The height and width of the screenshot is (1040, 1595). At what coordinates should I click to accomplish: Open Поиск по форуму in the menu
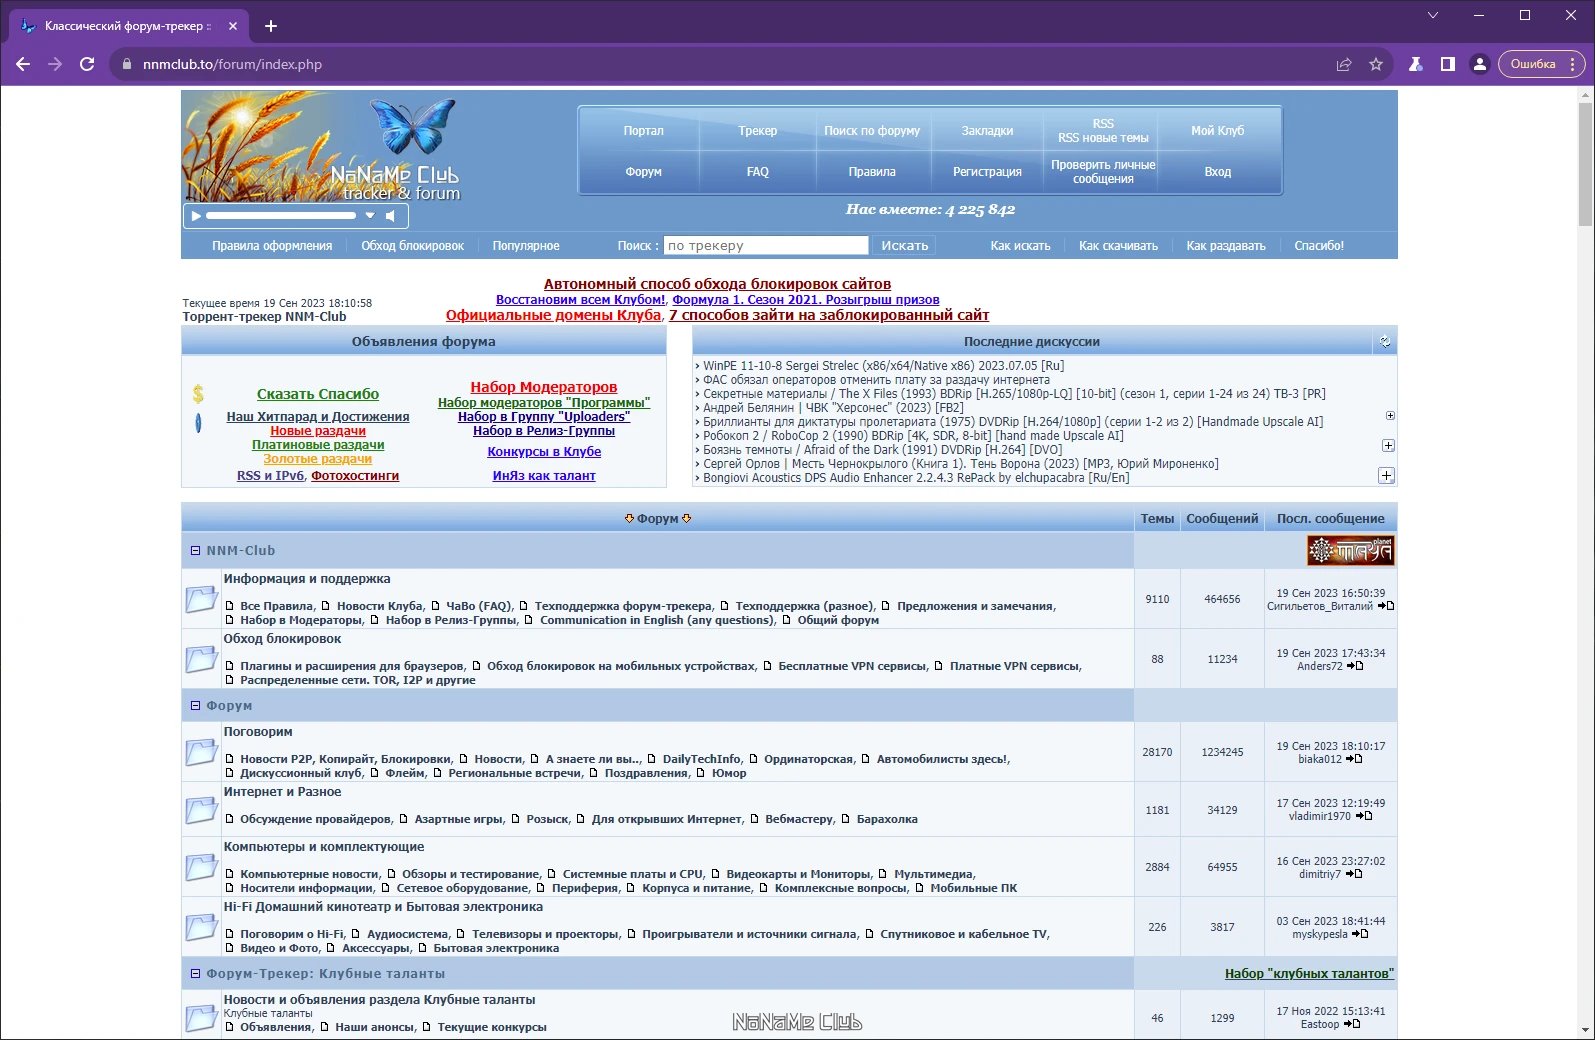pyautogui.click(x=872, y=131)
